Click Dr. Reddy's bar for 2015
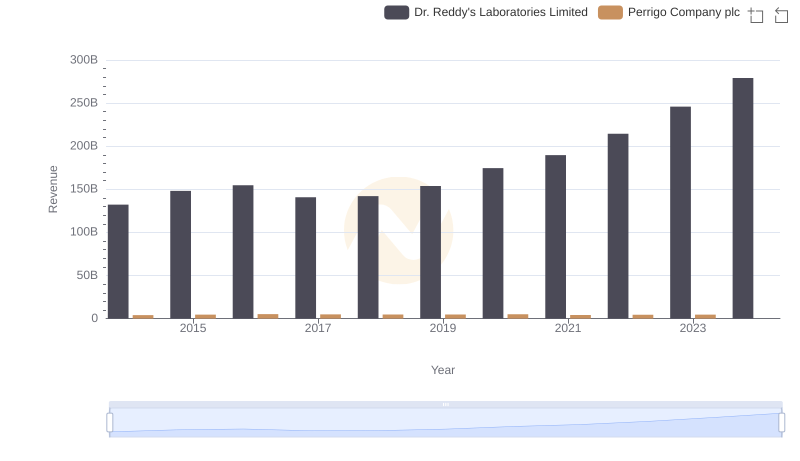Viewport: 800px width, 461px height. [x=181, y=255]
